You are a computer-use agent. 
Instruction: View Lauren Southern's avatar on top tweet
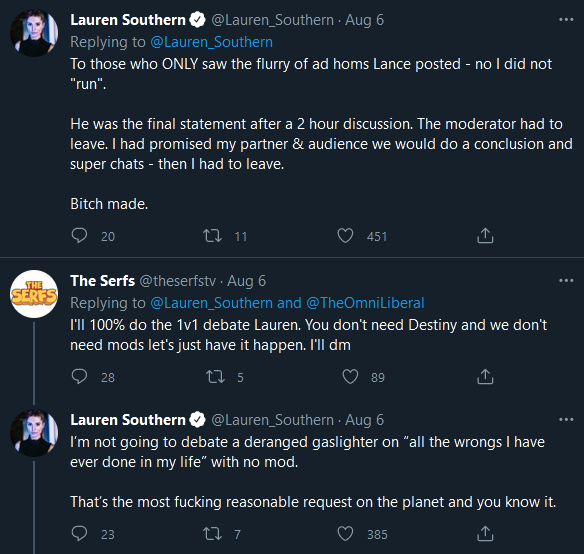tap(34, 33)
